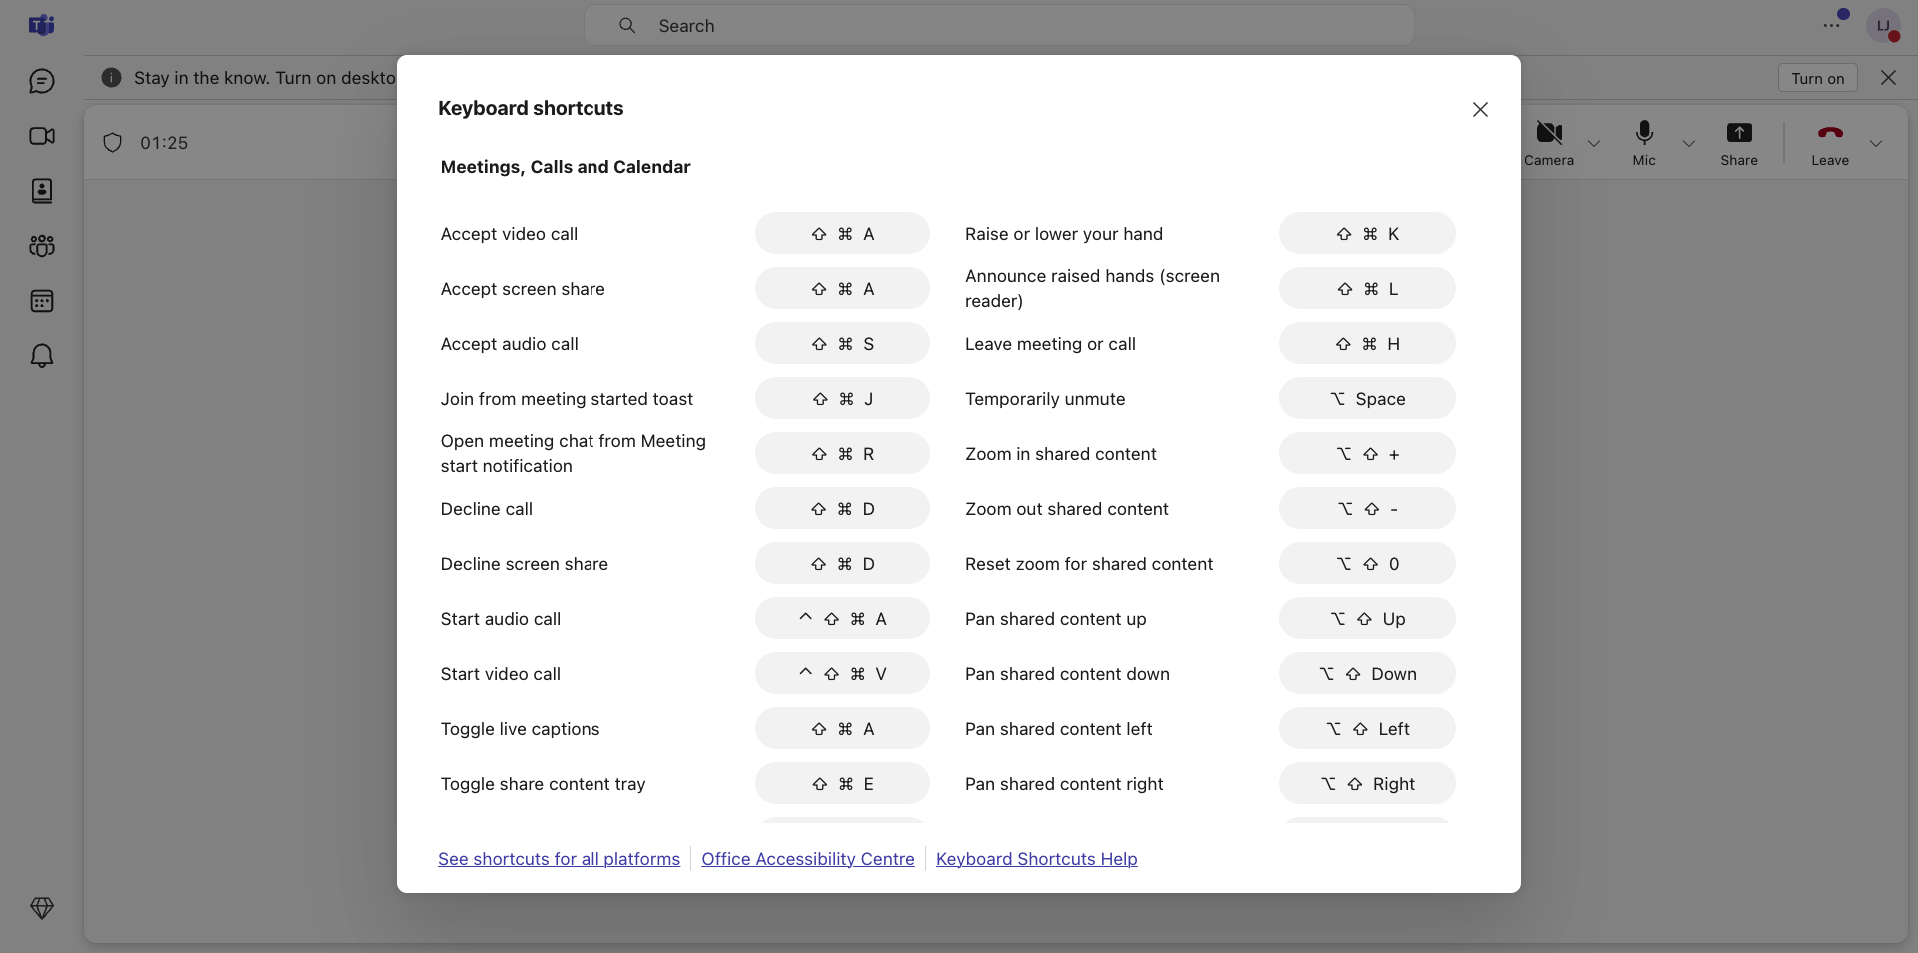Click the Pan shared content right text

pos(1064,784)
